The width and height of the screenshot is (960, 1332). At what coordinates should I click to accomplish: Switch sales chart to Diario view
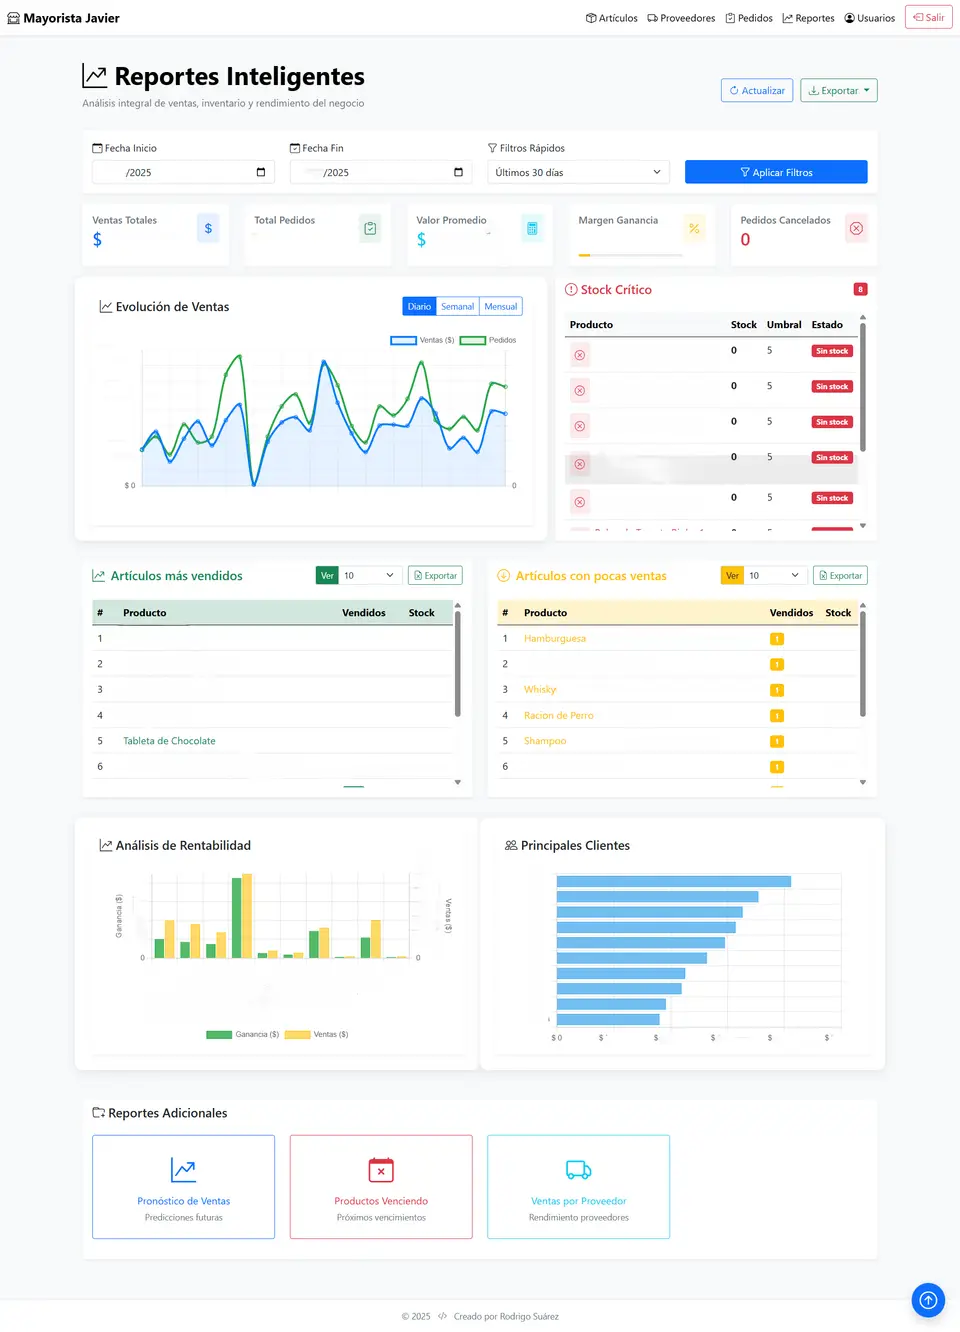(419, 307)
